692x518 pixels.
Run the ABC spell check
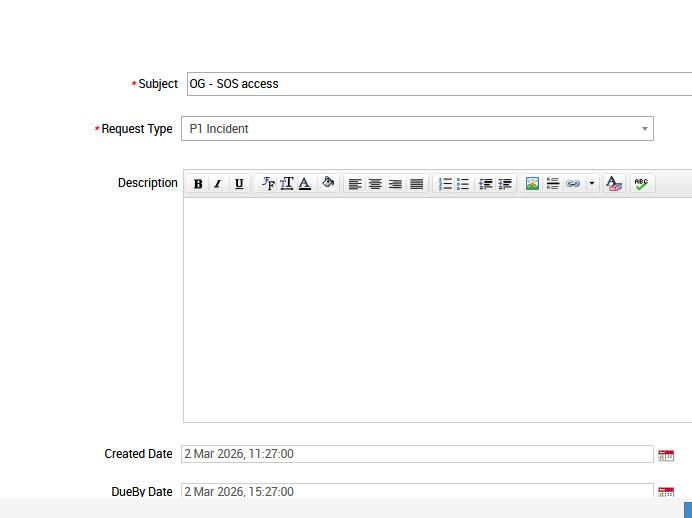(641, 184)
